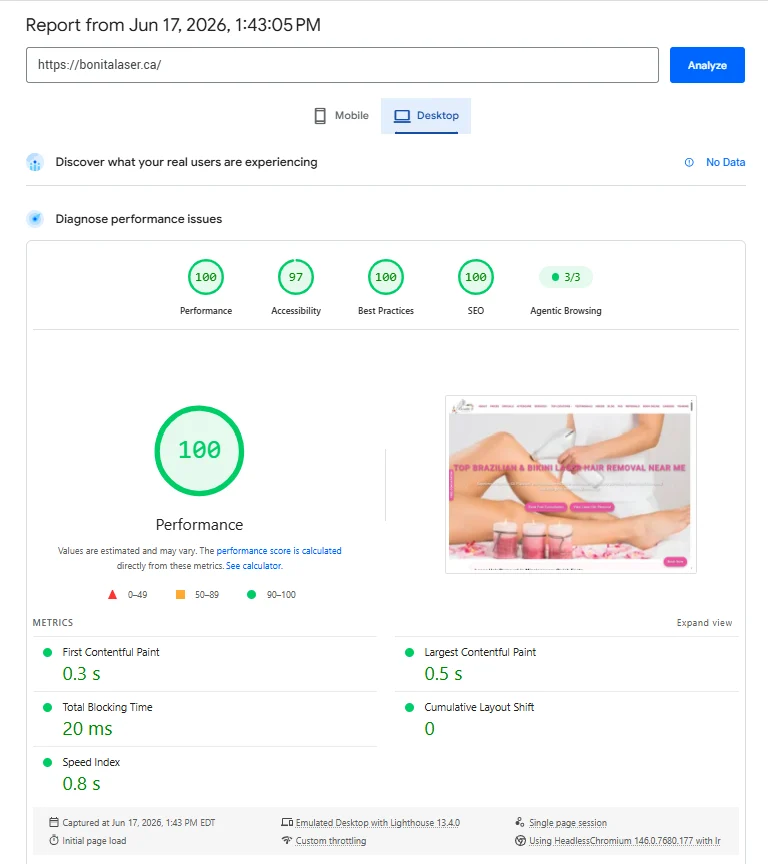Image resolution: width=768 pixels, height=864 pixels.
Task: Click the 20 ms Total Blocking Time value
Action: click(88, 729)
